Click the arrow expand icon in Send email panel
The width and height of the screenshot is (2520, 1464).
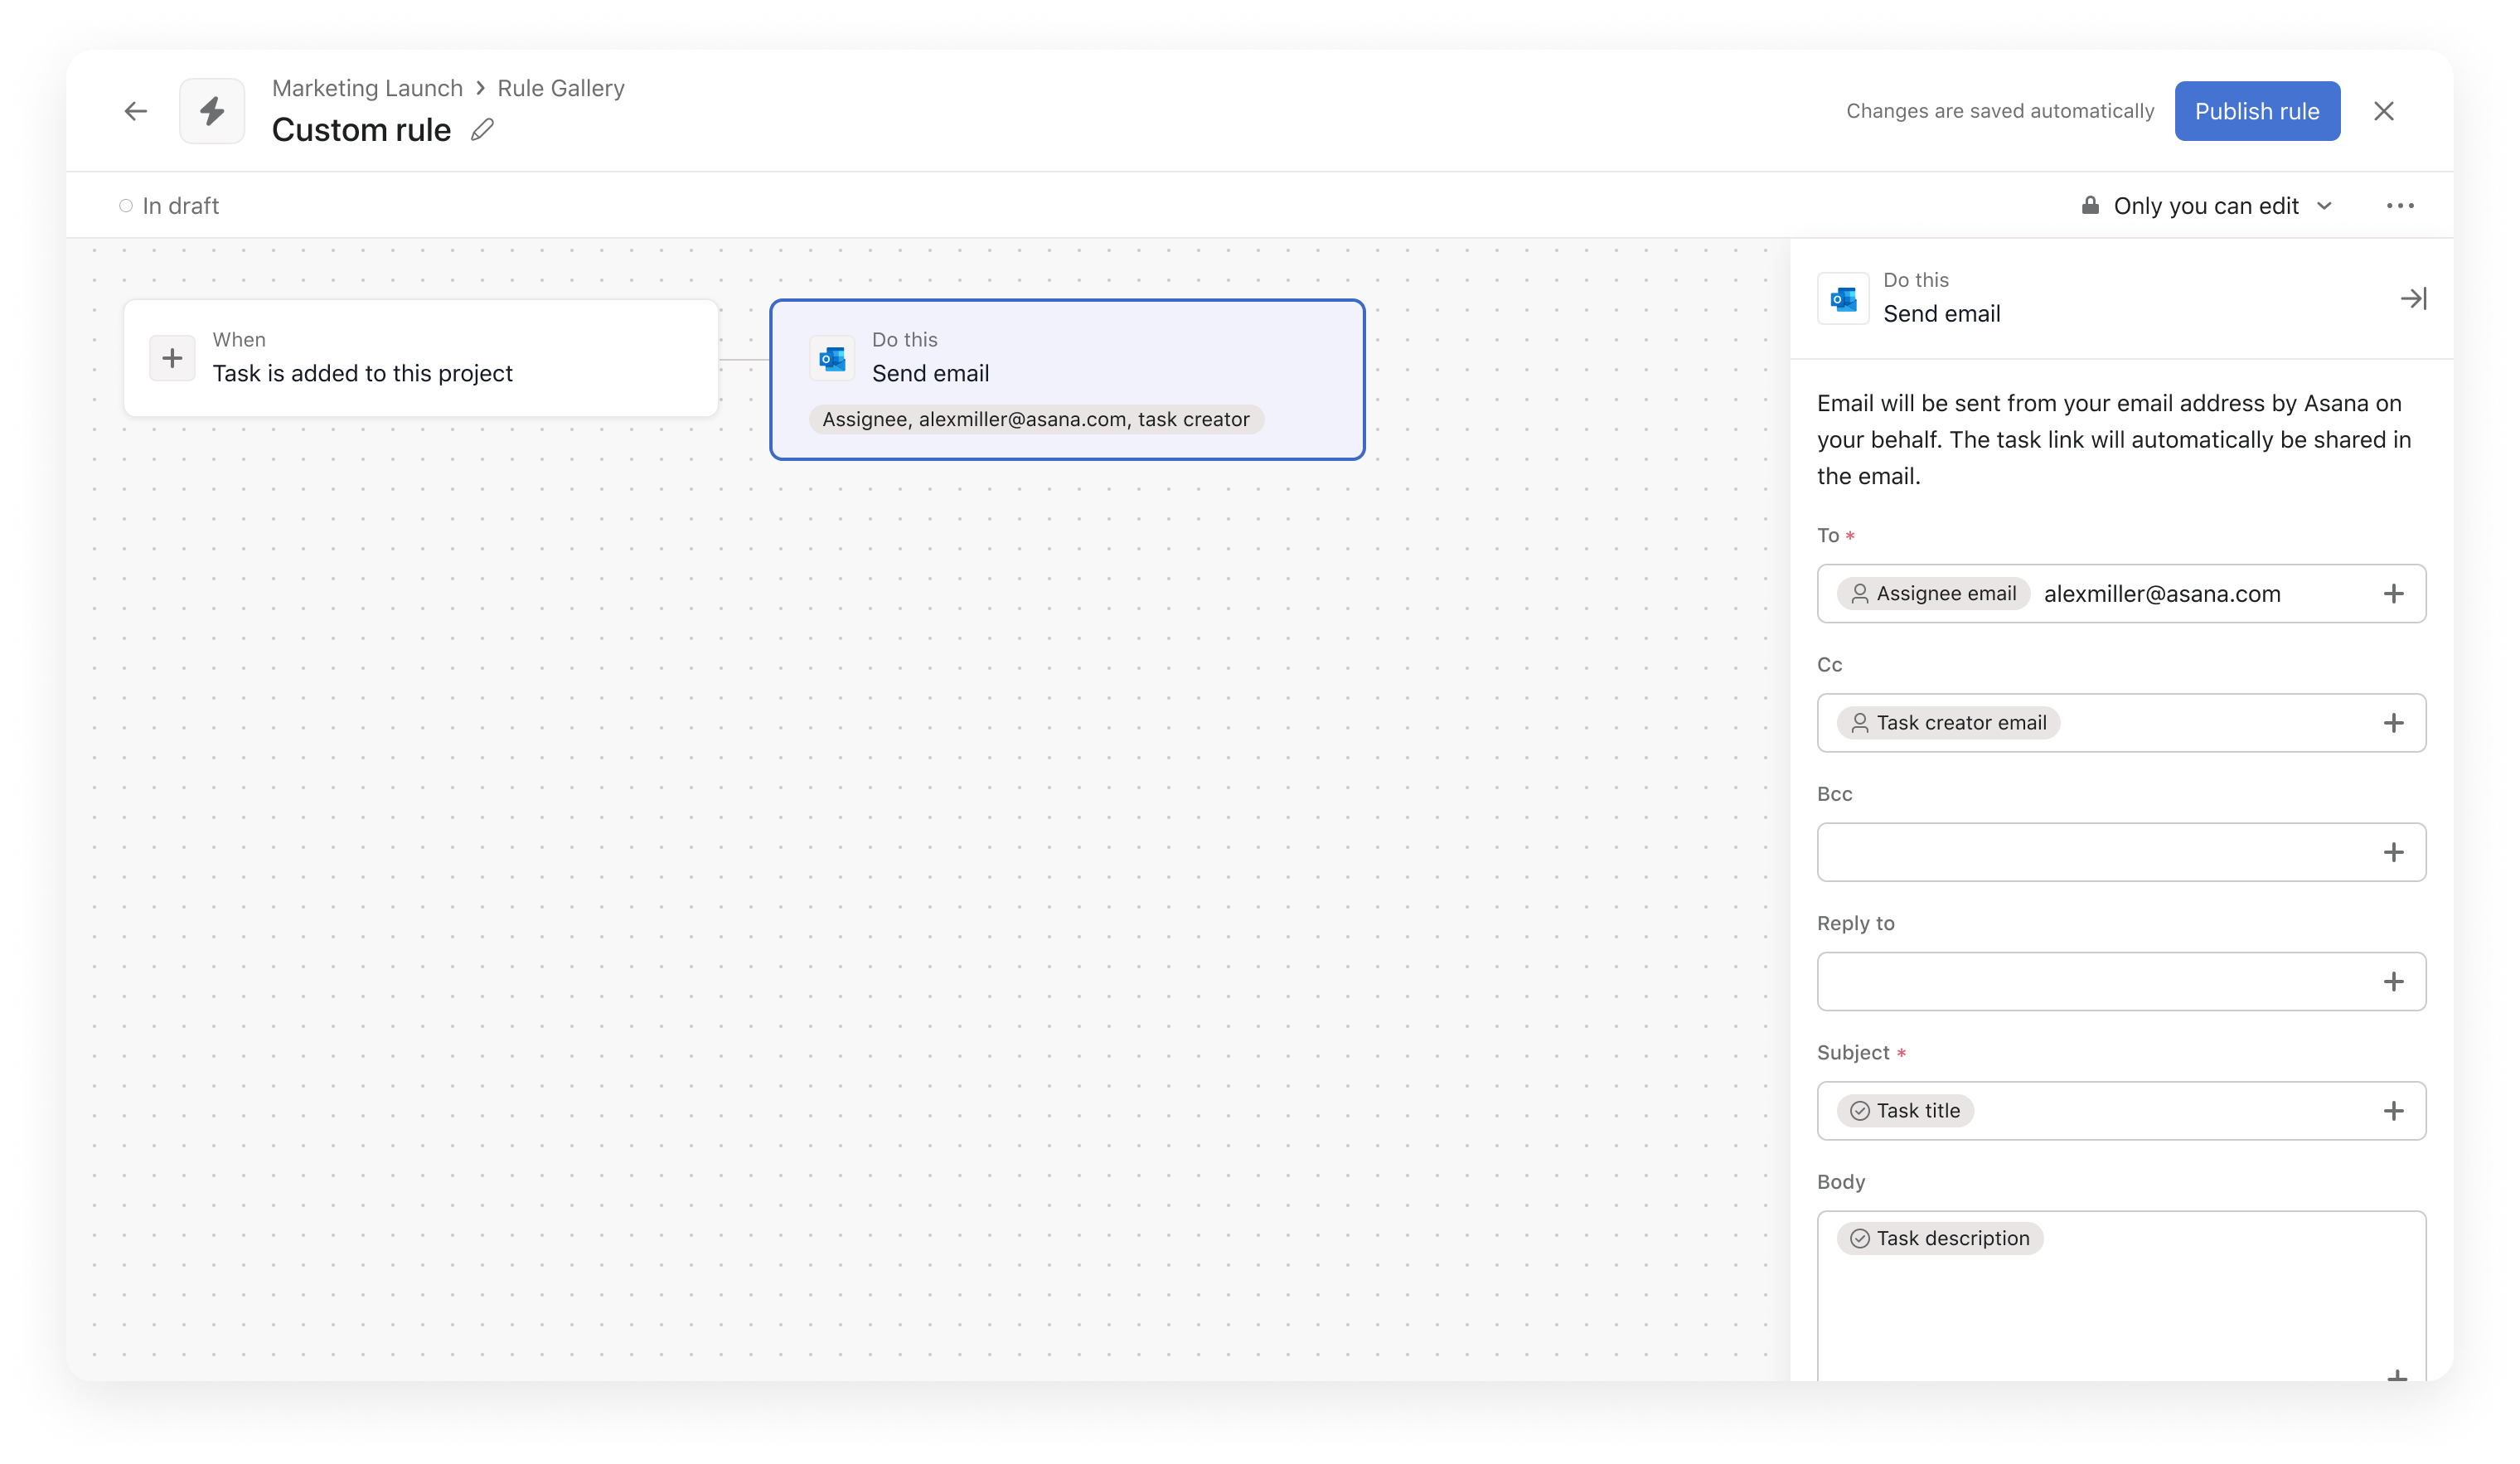[2412, 298]
